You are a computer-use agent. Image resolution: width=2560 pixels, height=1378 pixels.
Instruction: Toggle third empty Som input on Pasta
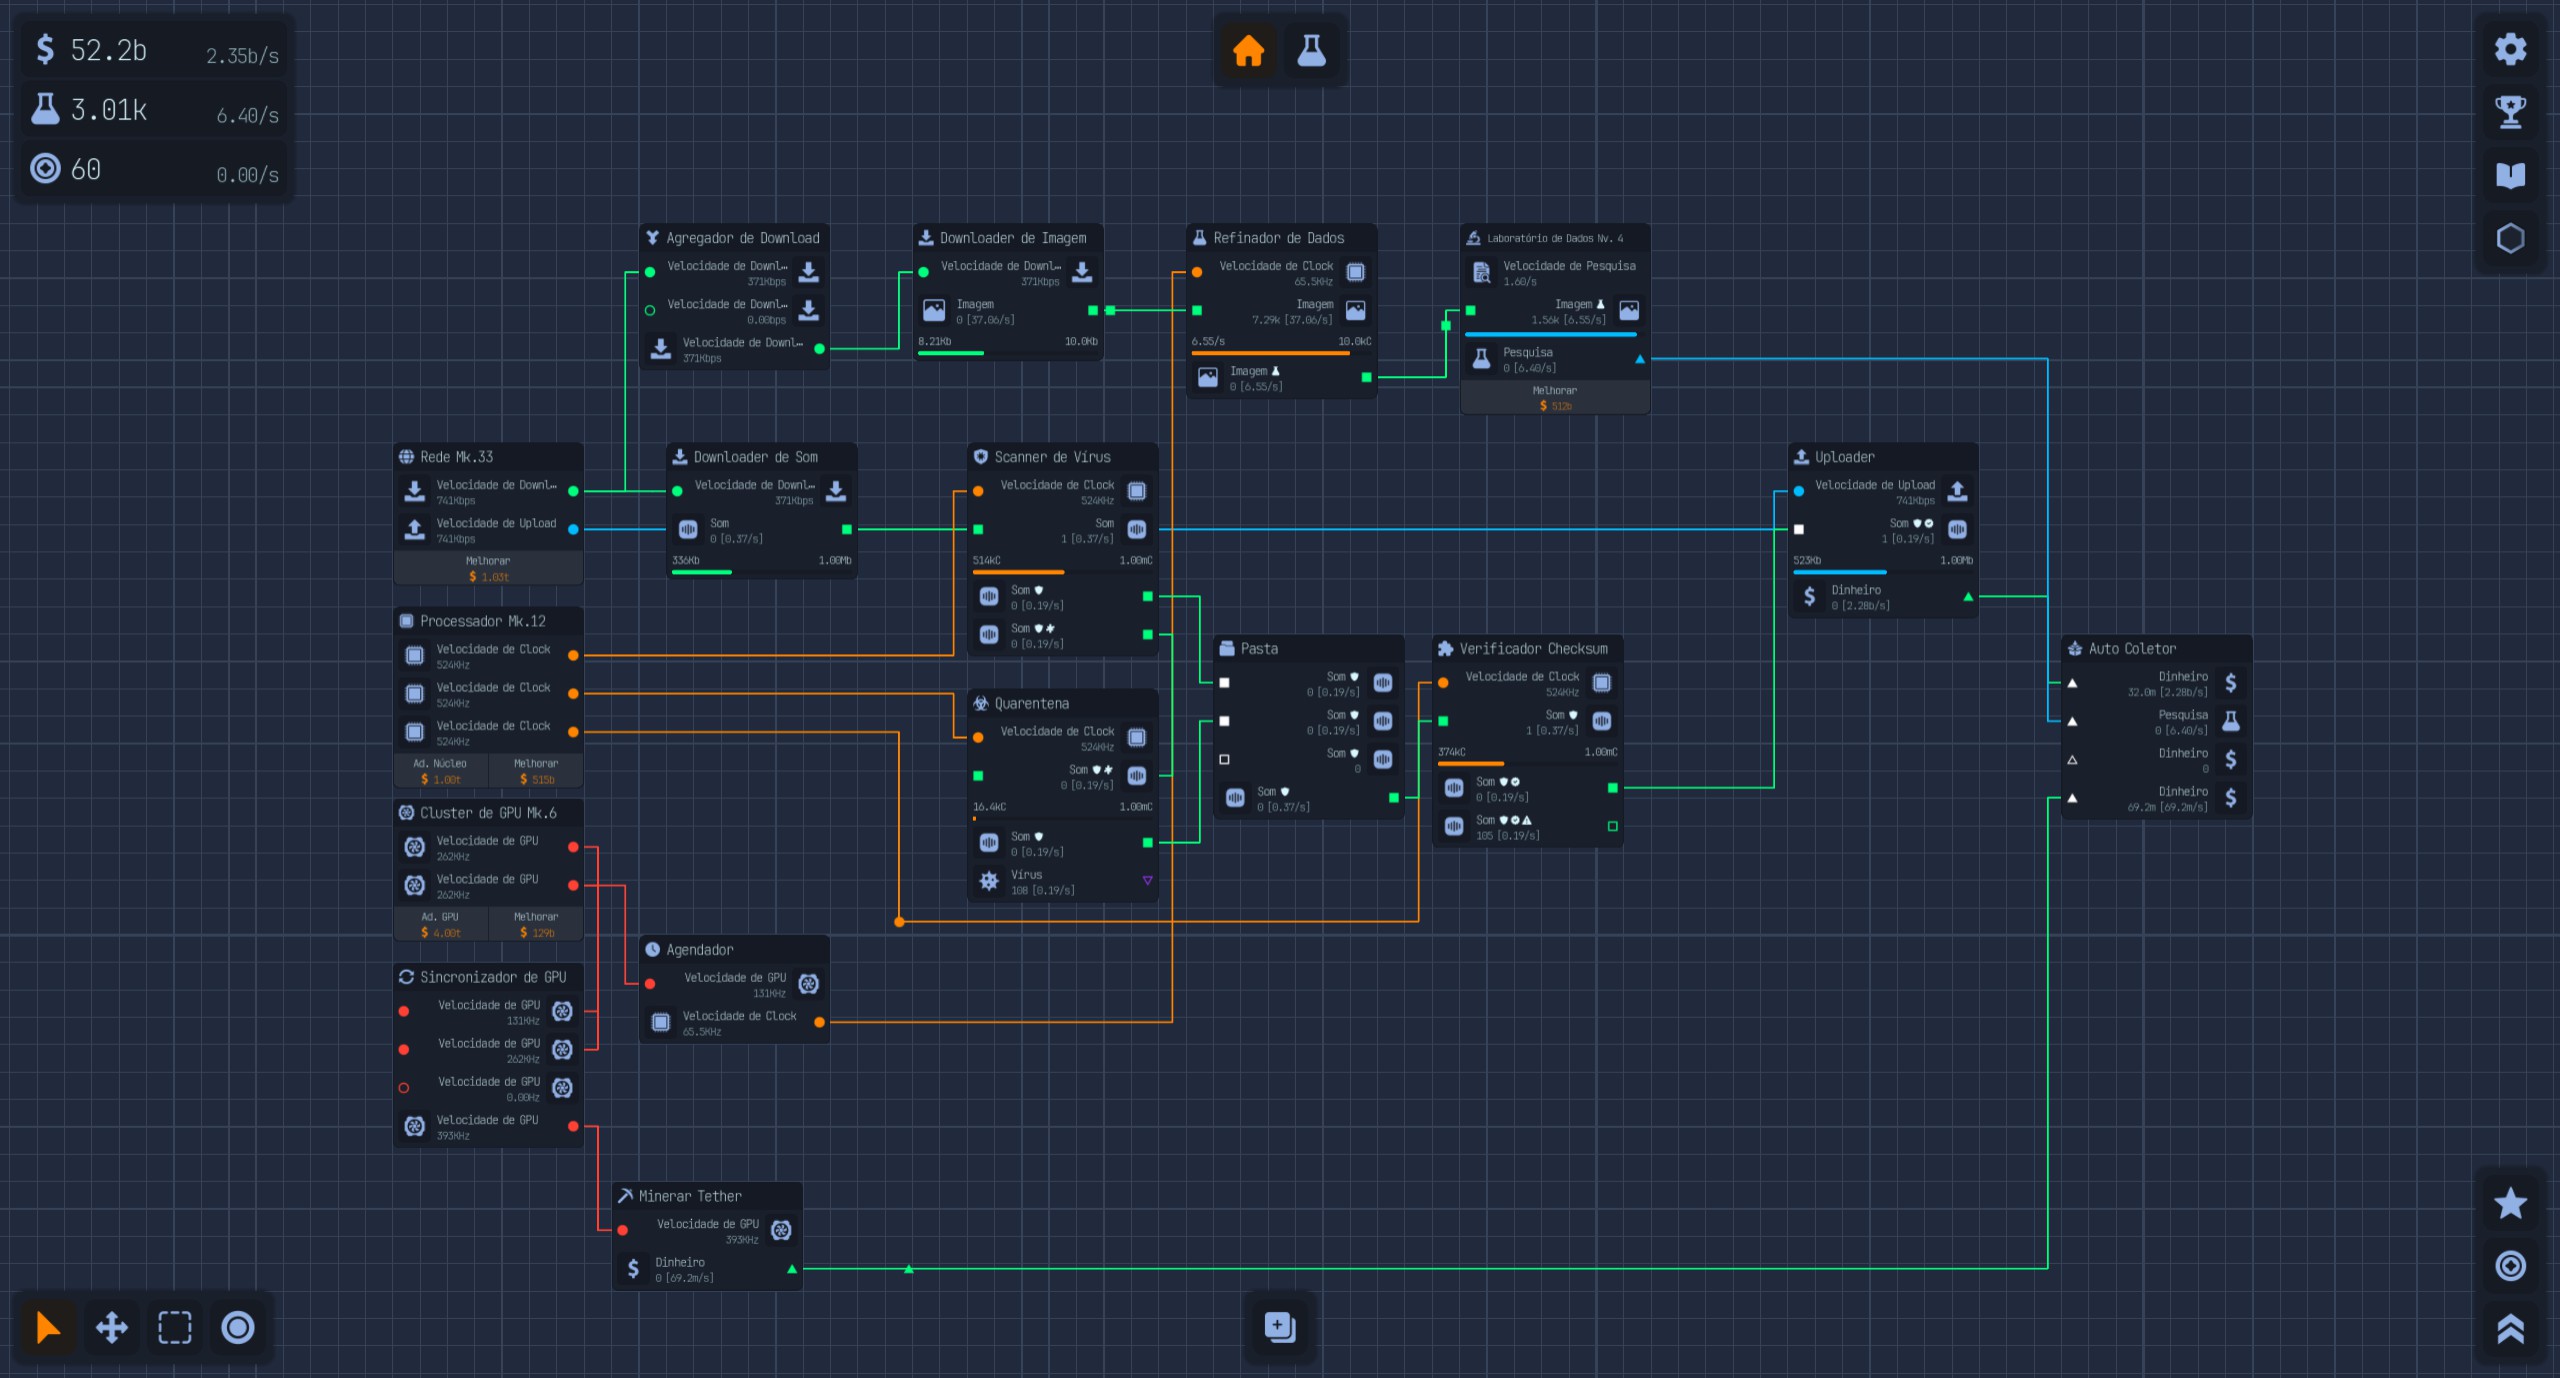click(x=1224, y=760)
